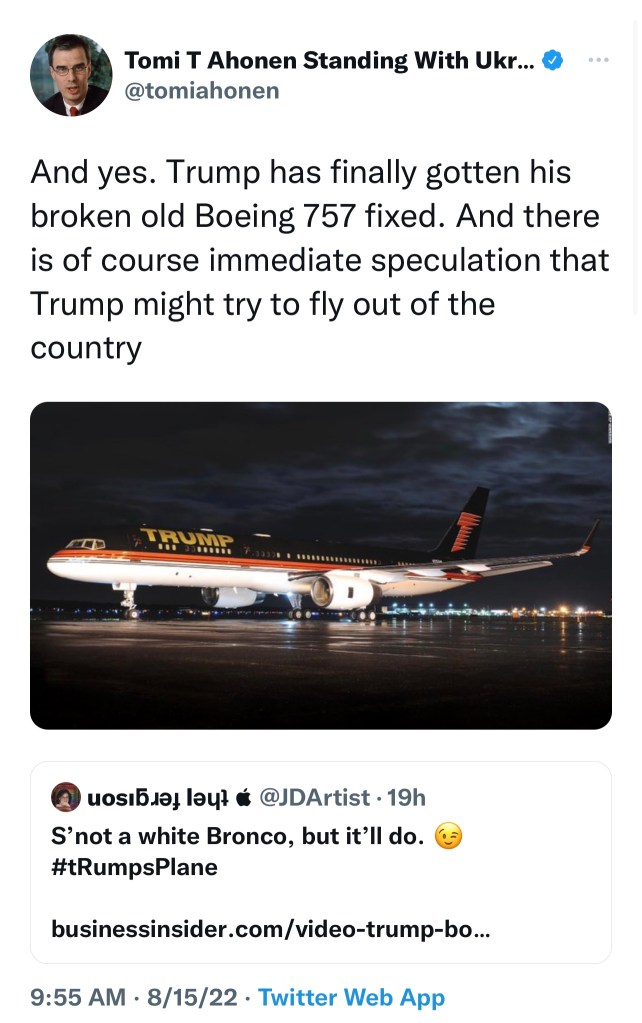
Task: Open the three-dot more options menu
Action: tap(599, 60)
